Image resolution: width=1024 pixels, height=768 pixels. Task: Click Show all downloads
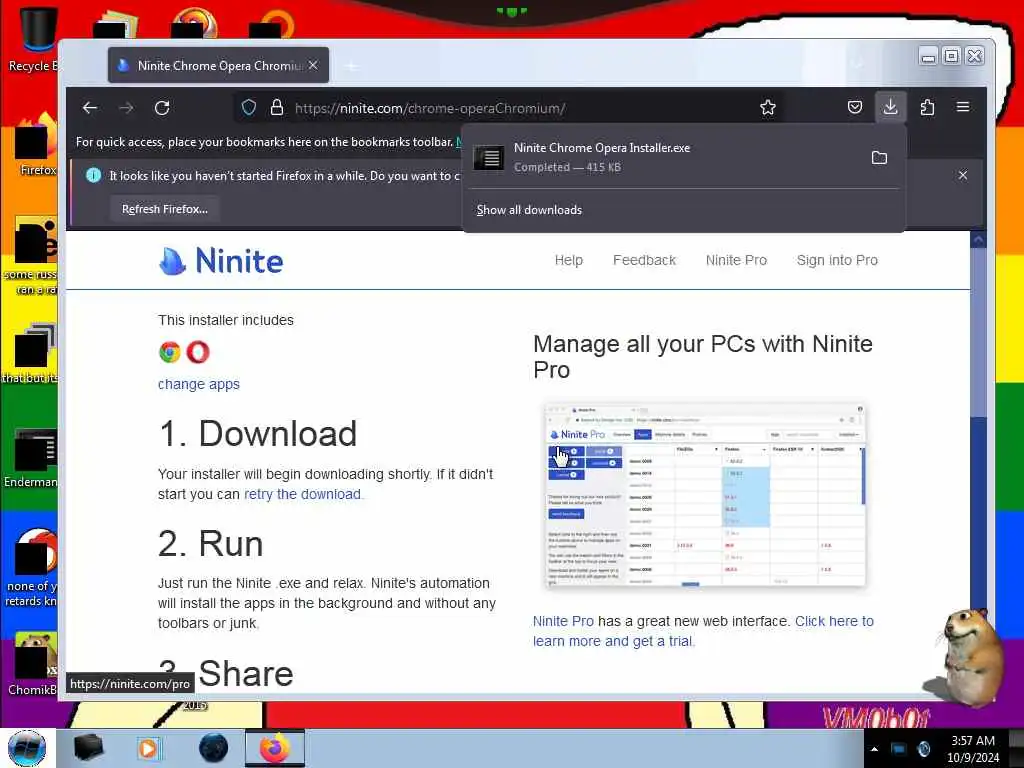(x=529, y=210)
